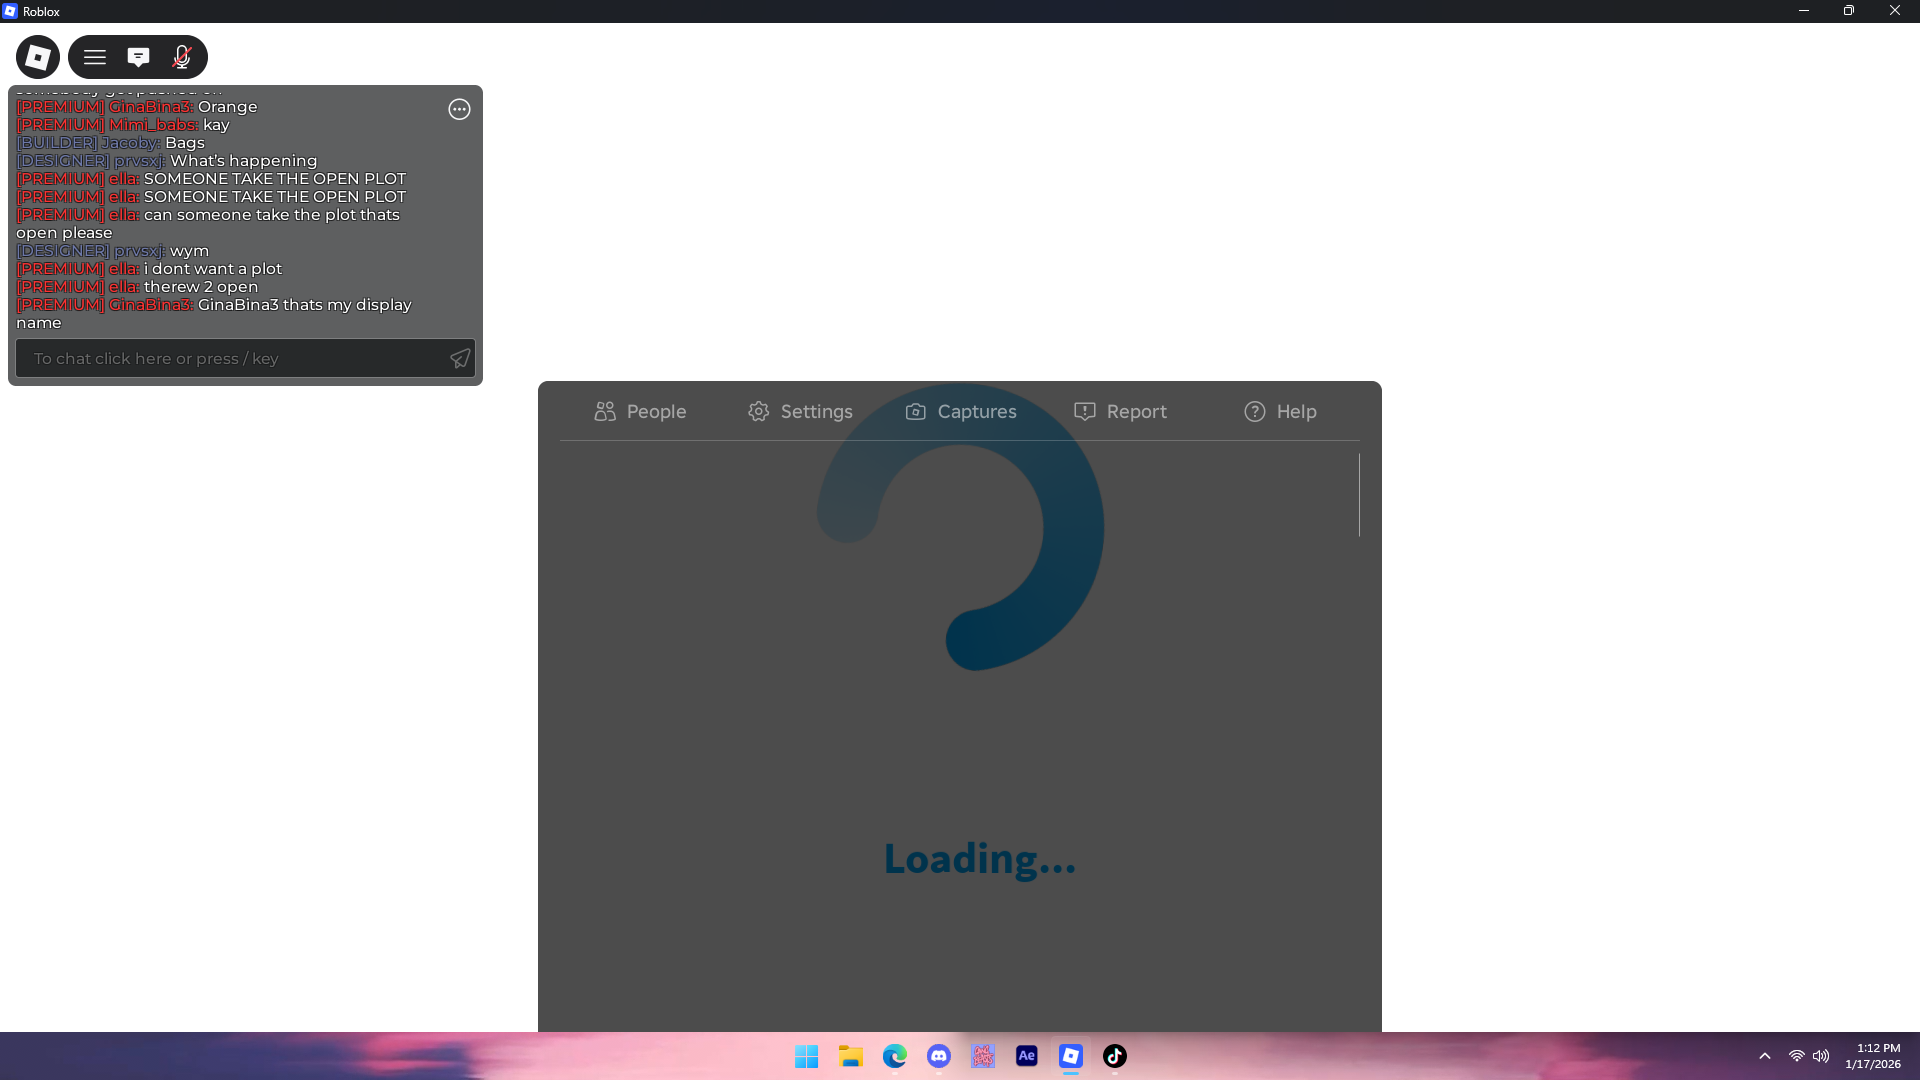
Task: Unmute the microphone icon
Action: (x=181, y=57)
